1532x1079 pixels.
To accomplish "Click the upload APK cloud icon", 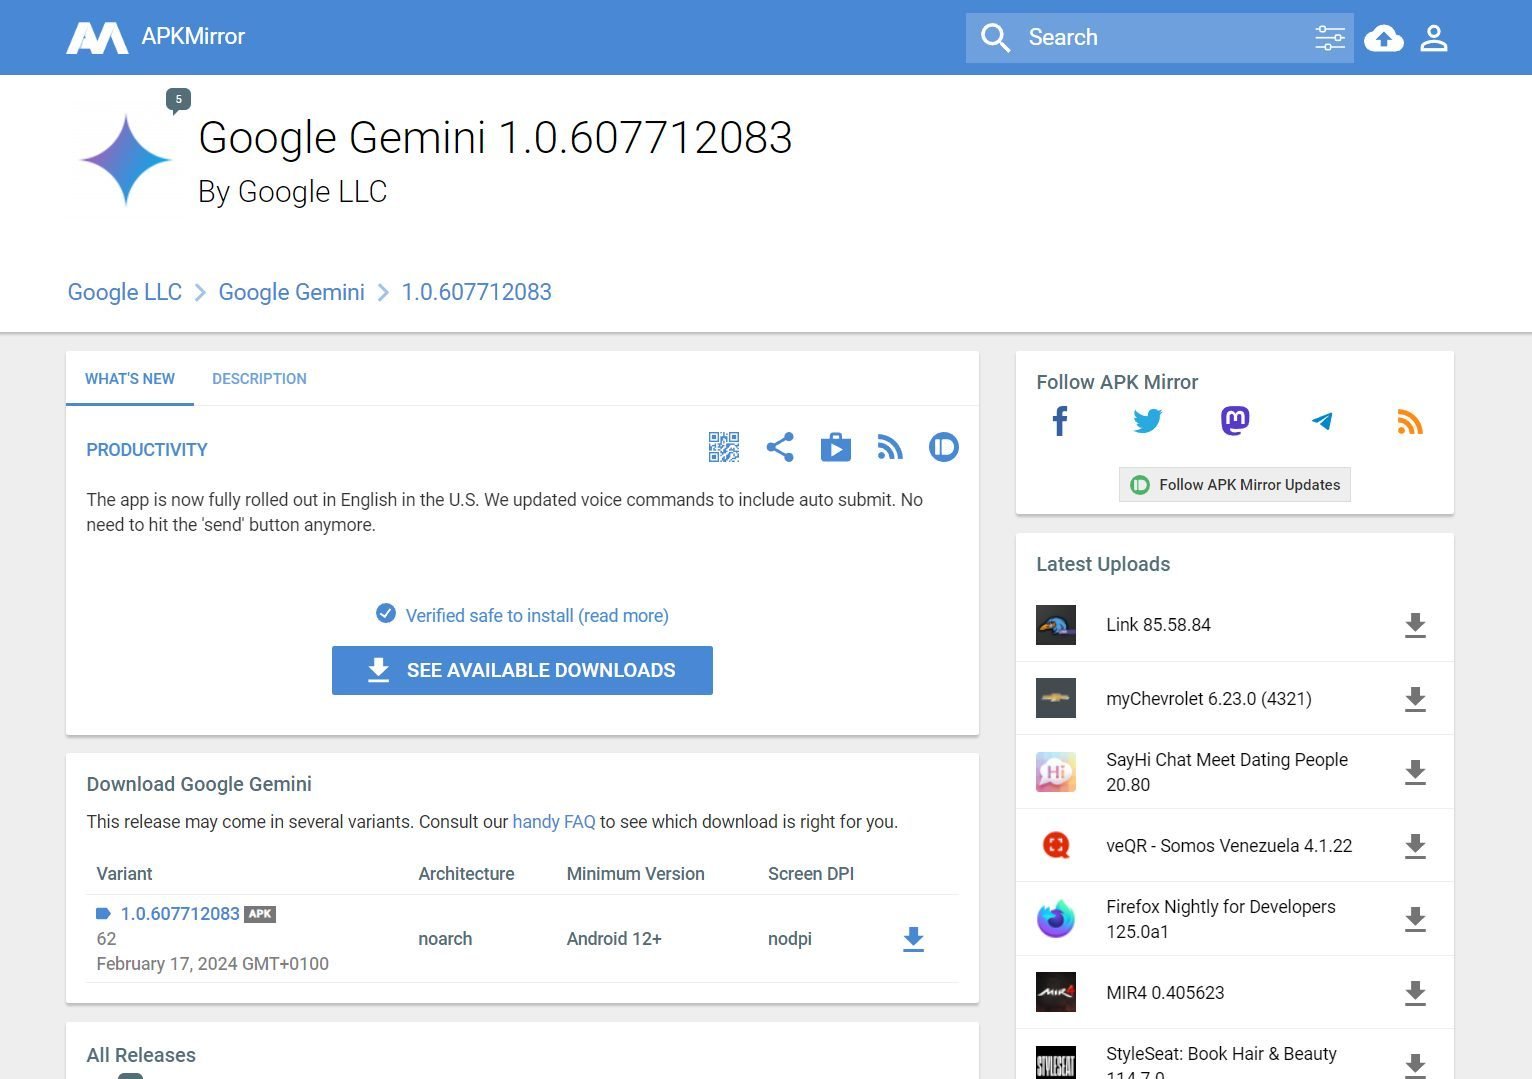I will (1384, 38).
